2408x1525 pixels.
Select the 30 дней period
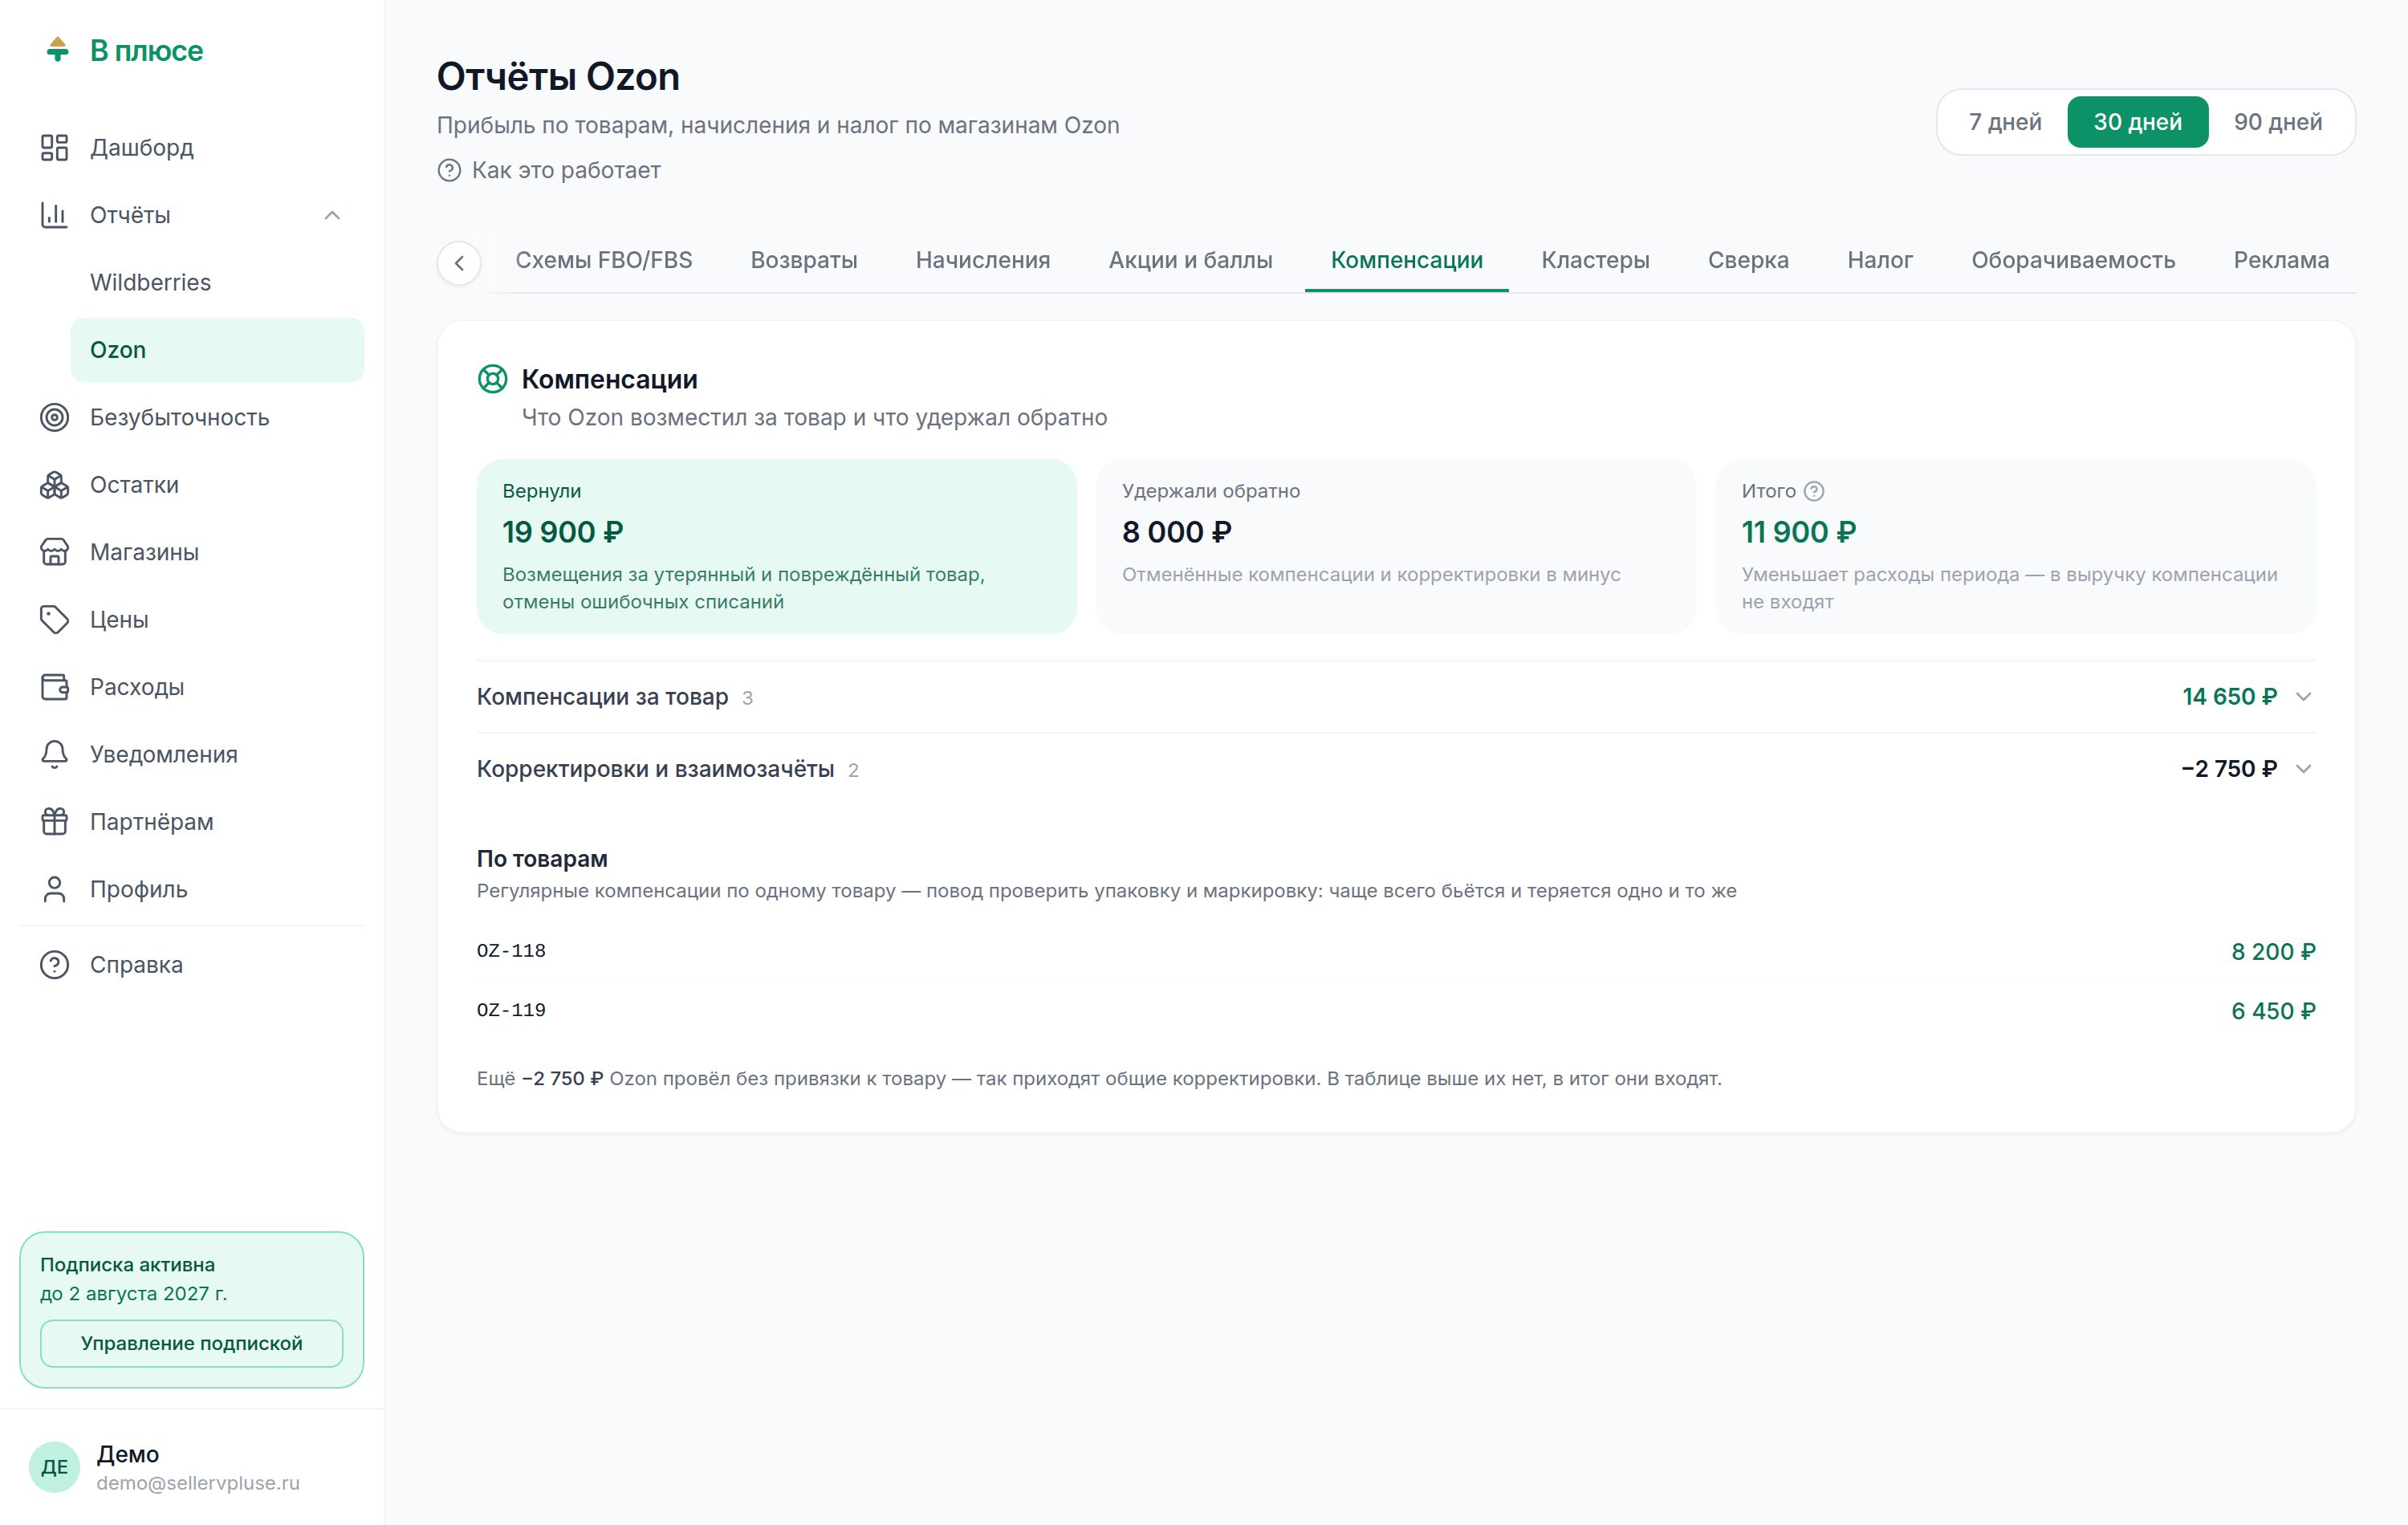[2138, 122]
